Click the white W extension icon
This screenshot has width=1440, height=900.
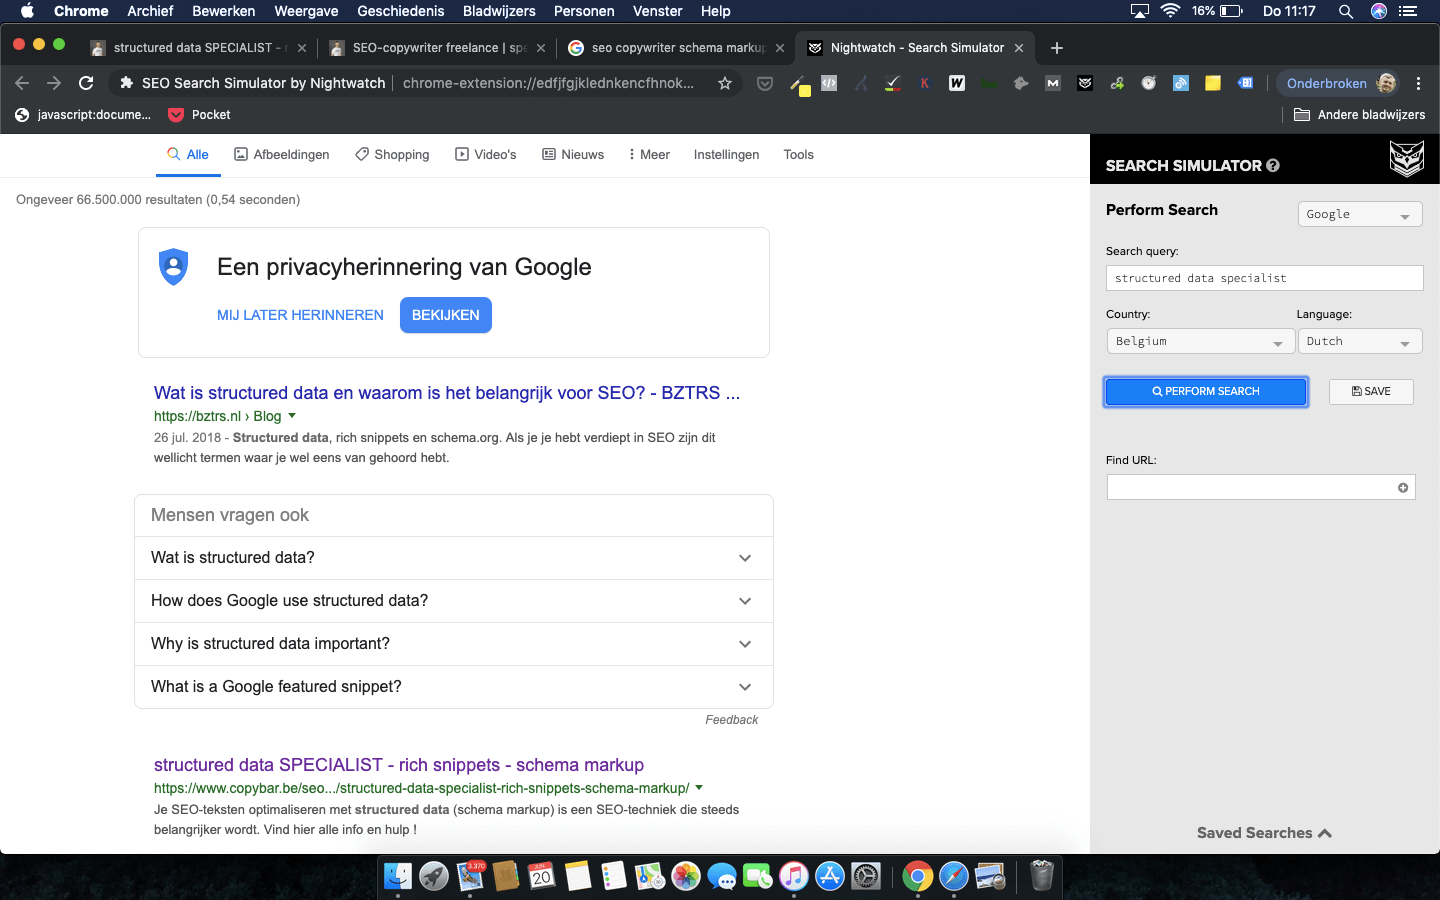[x=957, y=83]
